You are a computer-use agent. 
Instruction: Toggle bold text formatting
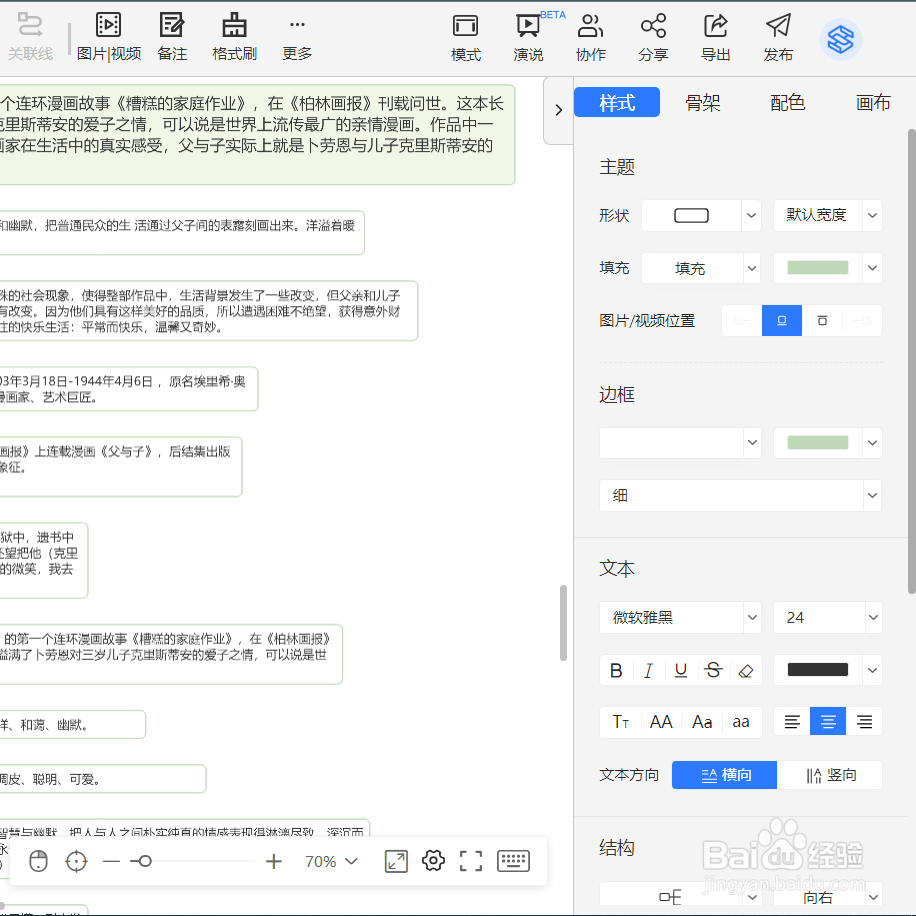[x=616, y=670]
